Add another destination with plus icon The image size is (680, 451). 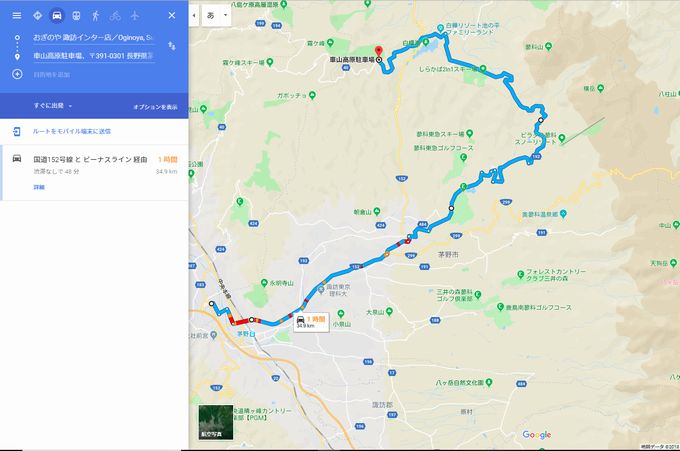17,74
